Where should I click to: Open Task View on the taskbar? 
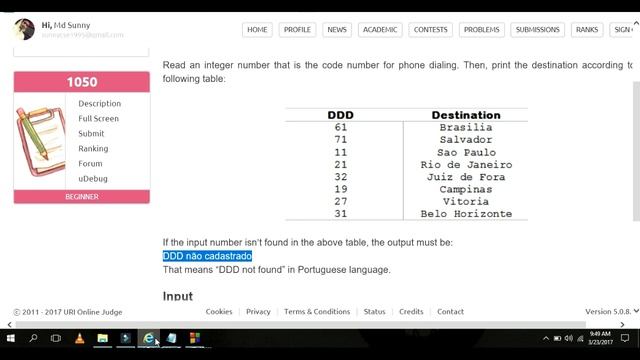pos(56,338)
